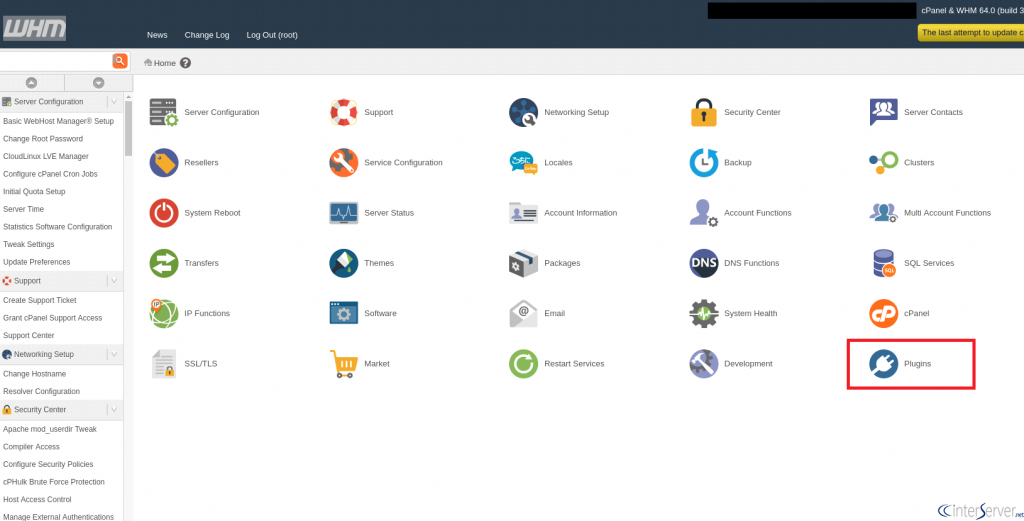The height and width of the screenshot is (521, 1024).
Task: Open the System Health icon
Action: (x=703, y=313)
